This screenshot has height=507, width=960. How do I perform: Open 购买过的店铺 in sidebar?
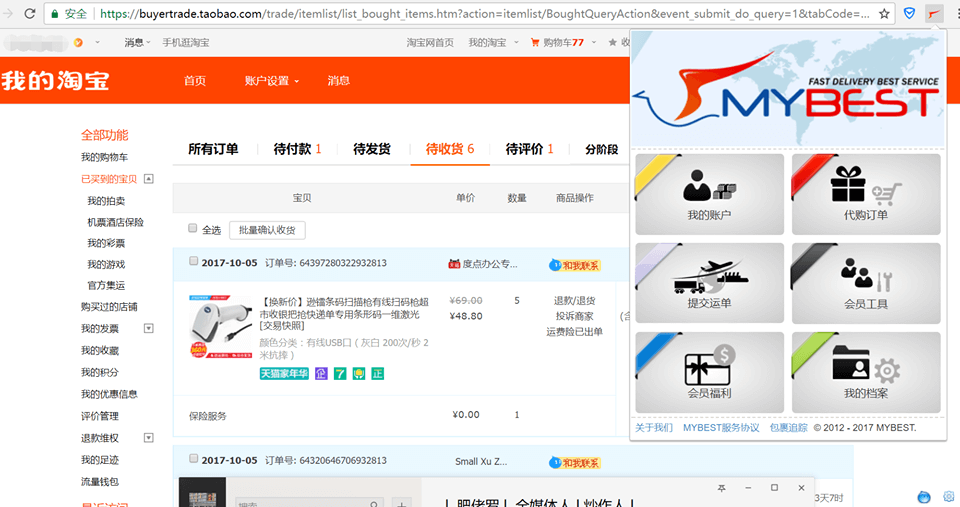(x=109, y=307)
